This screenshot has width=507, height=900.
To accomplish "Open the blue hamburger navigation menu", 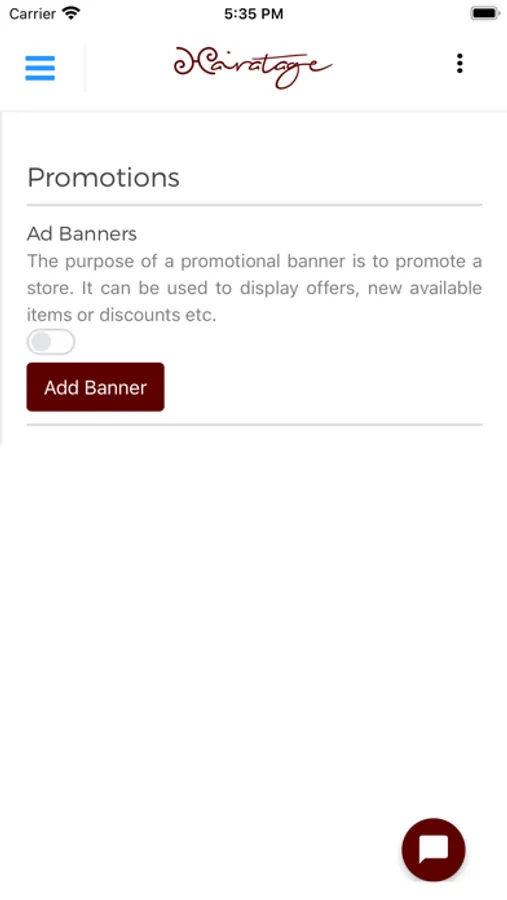I will pos(40,68).
